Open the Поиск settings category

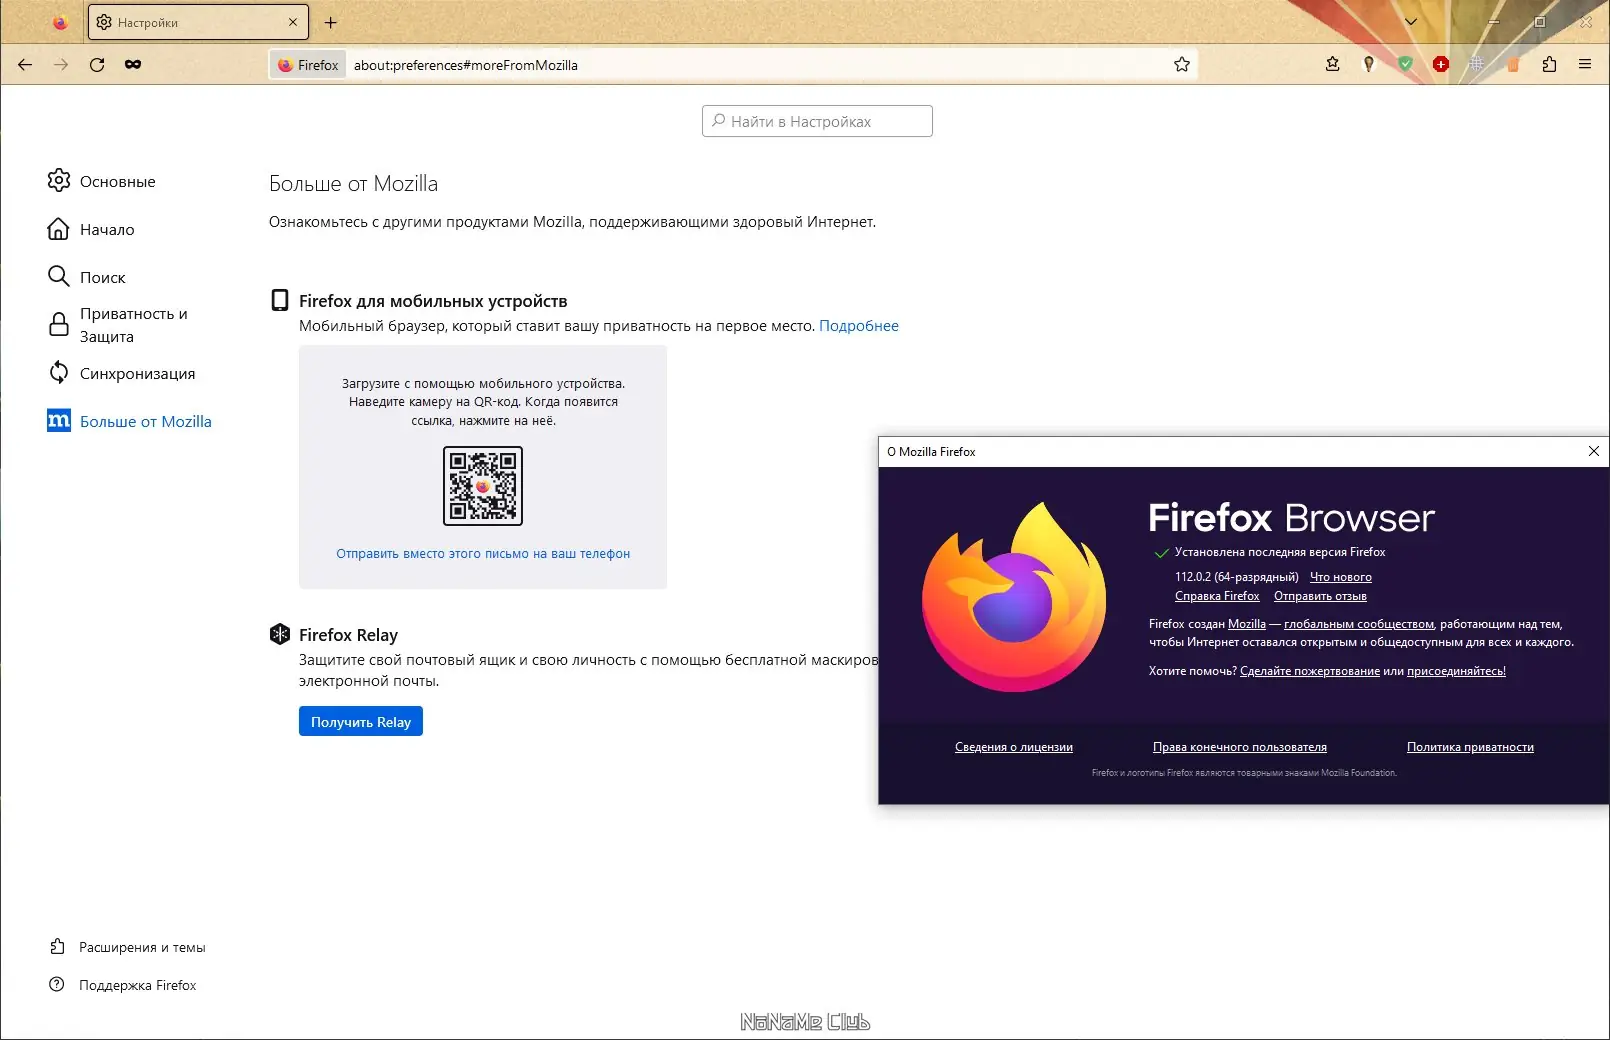86,277
